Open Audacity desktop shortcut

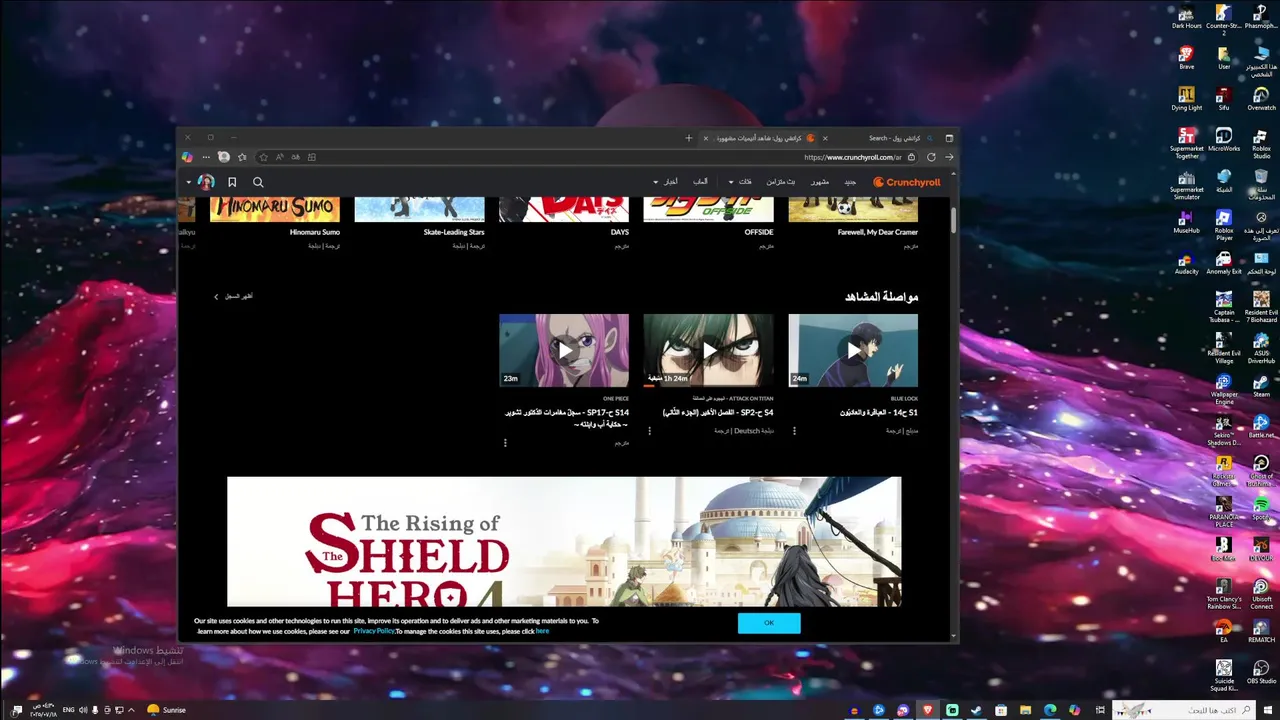(x=1186, y=263)
